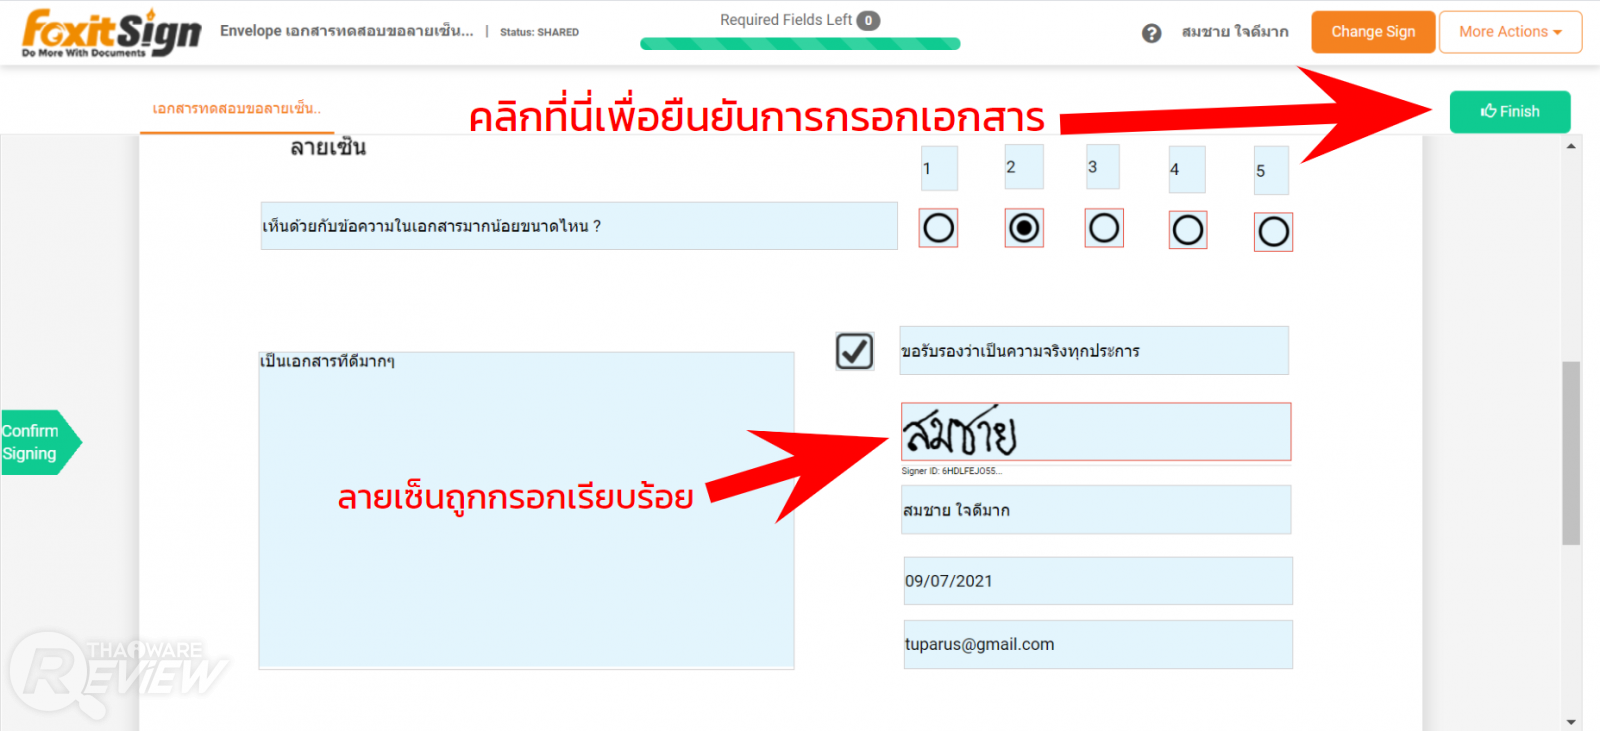Click the Status: SHARED label
The image size is (1600, 731).
539,32
